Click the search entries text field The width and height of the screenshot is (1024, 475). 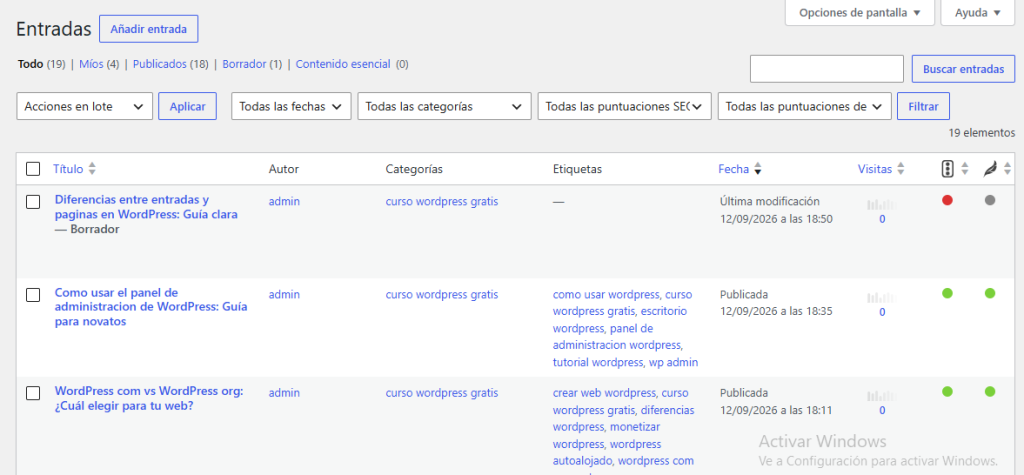[827, 69]
